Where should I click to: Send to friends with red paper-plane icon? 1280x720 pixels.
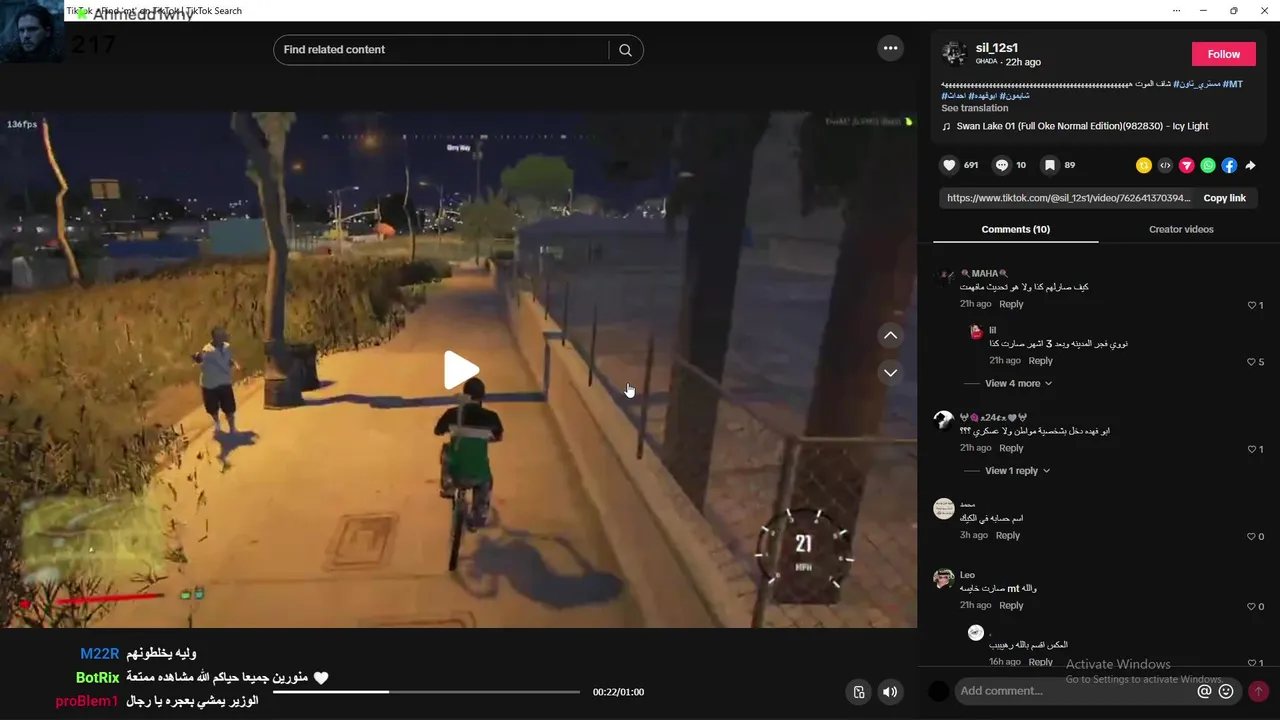point(1187,166)
